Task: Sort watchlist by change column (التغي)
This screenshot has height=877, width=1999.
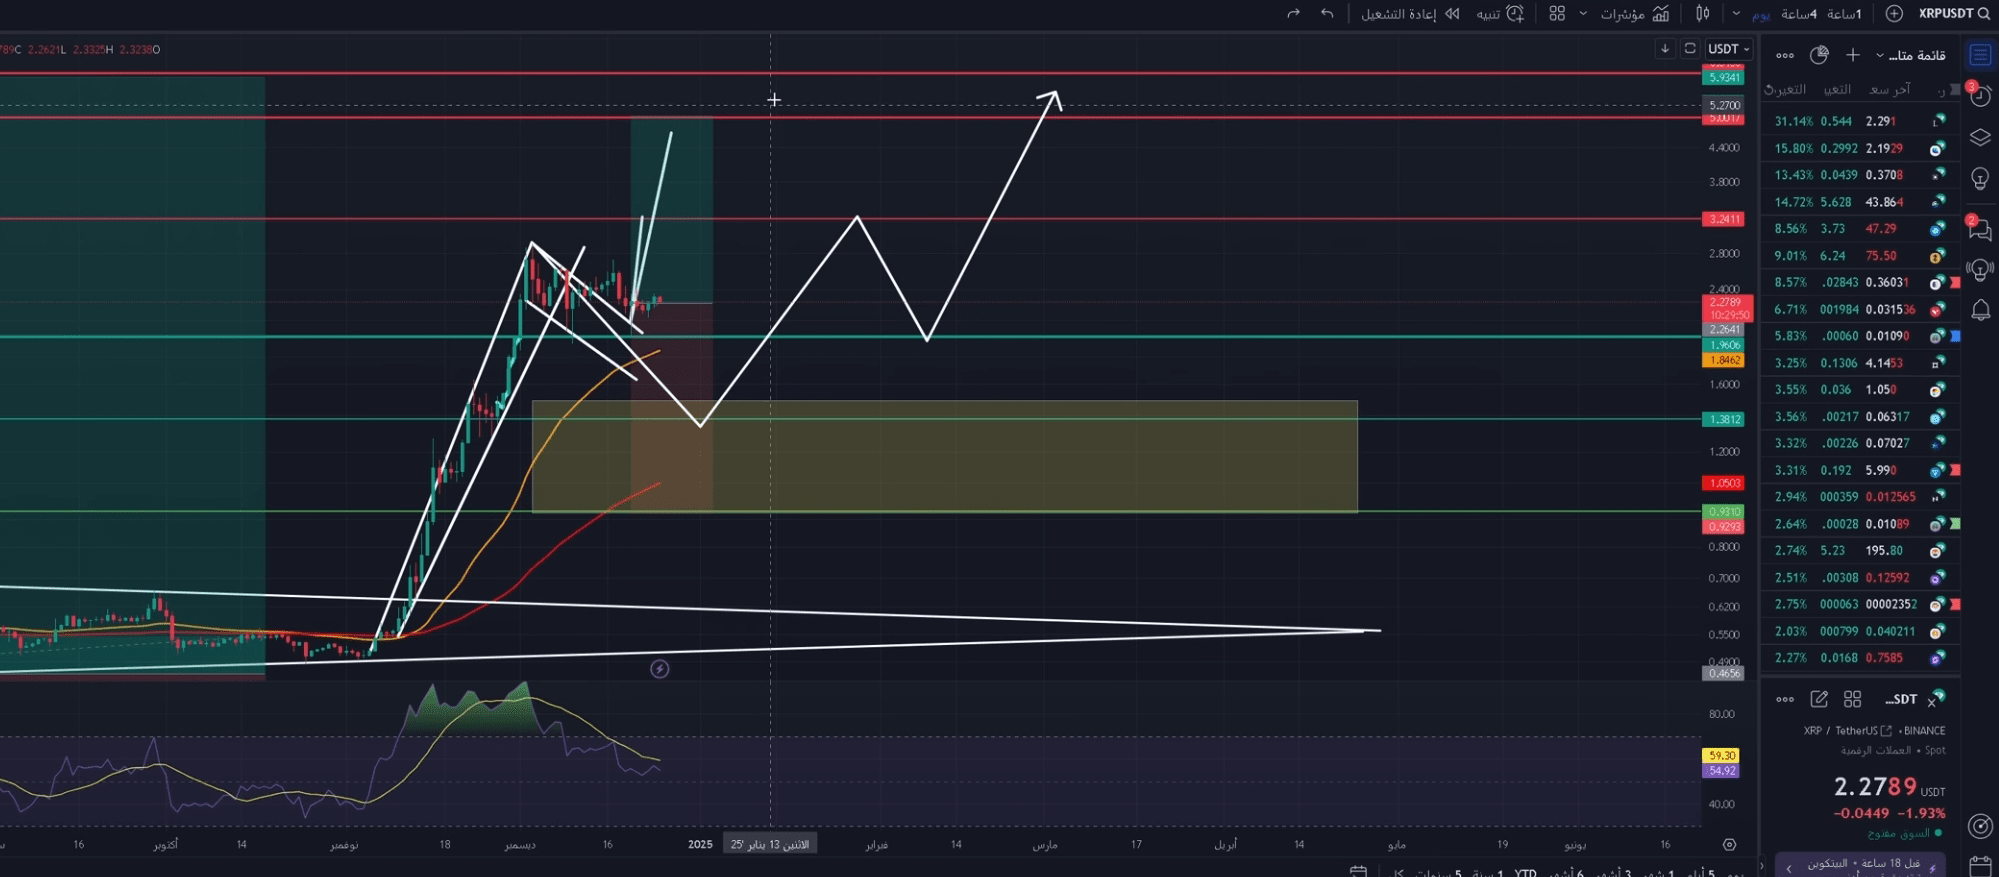Action: pos(1837,89)
